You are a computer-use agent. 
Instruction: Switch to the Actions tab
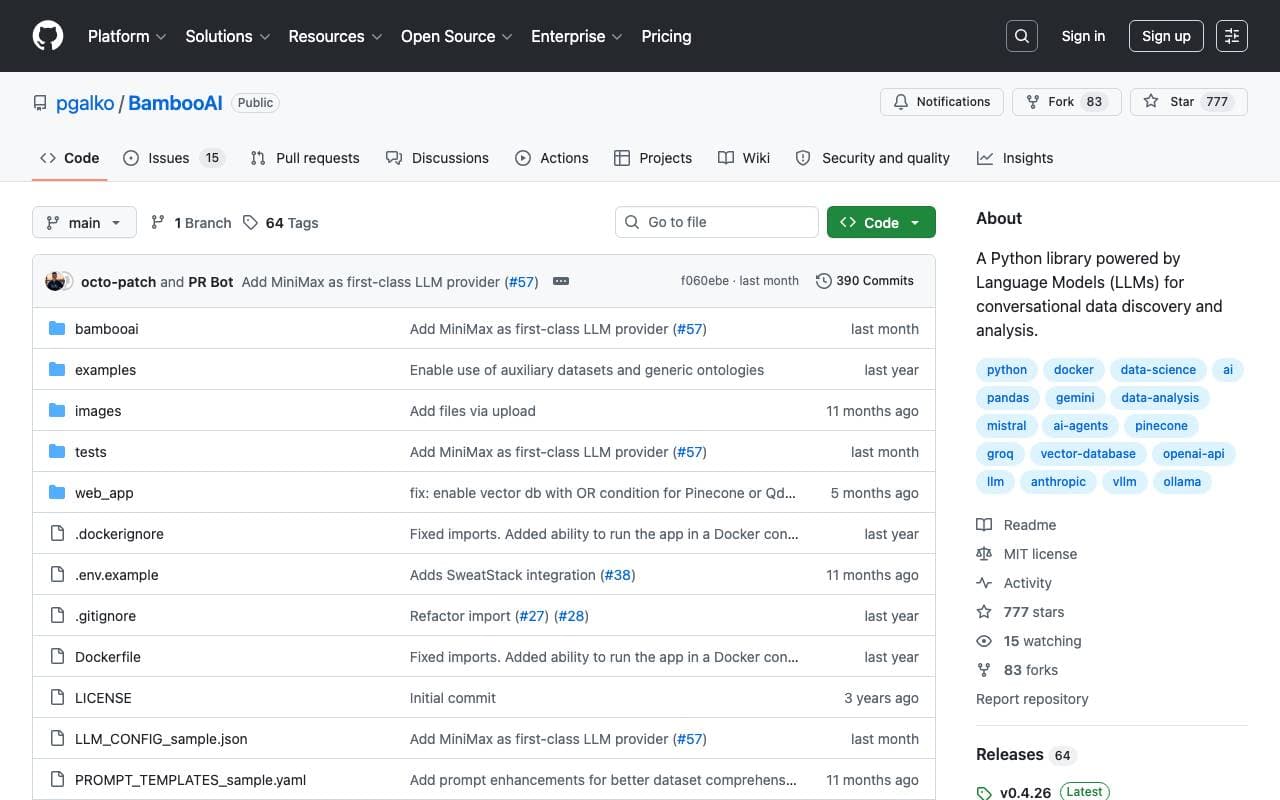click(551, 158)
